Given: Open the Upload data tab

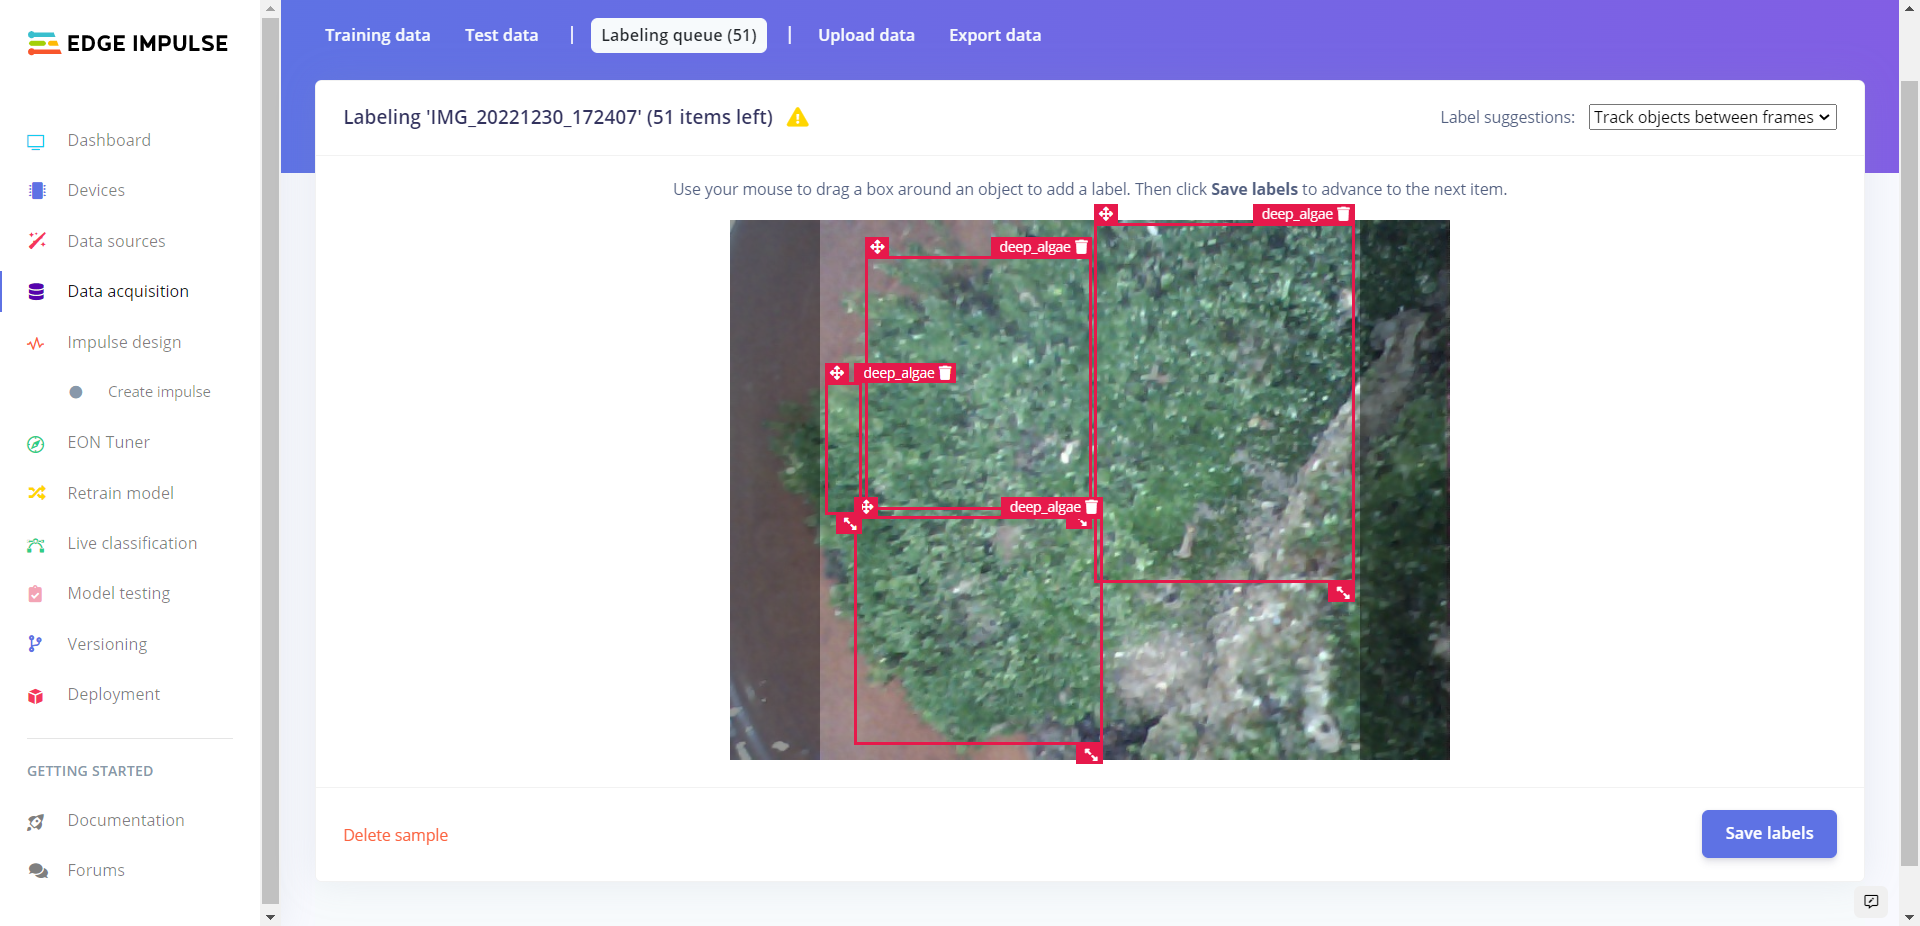Looking at the screenshot, I should (x=867, y=35).
